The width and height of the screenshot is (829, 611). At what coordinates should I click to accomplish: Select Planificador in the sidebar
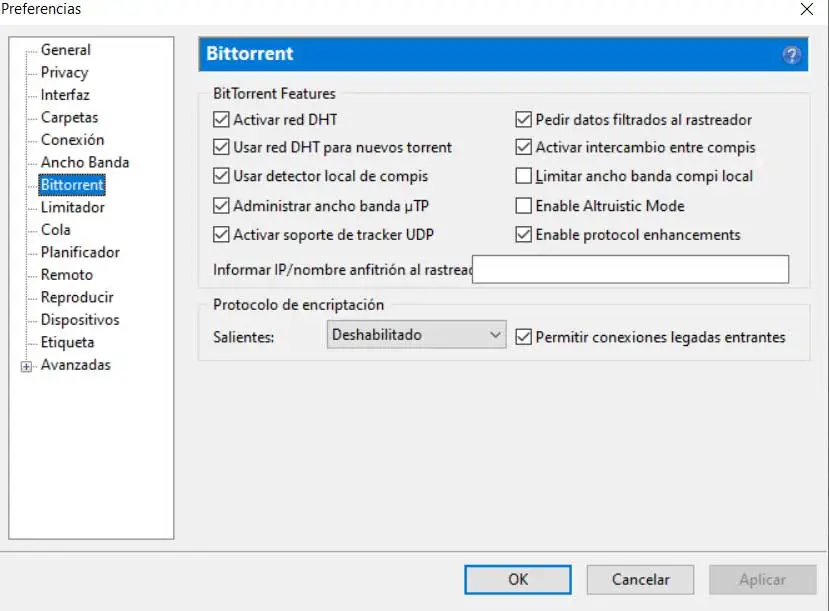[80, 253]
